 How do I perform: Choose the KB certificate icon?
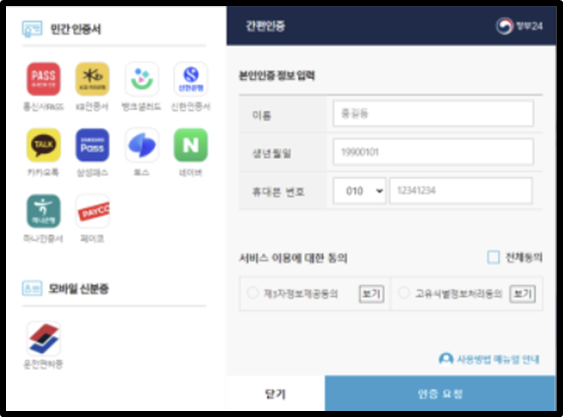pyautogui.click(x=92, y=79)
